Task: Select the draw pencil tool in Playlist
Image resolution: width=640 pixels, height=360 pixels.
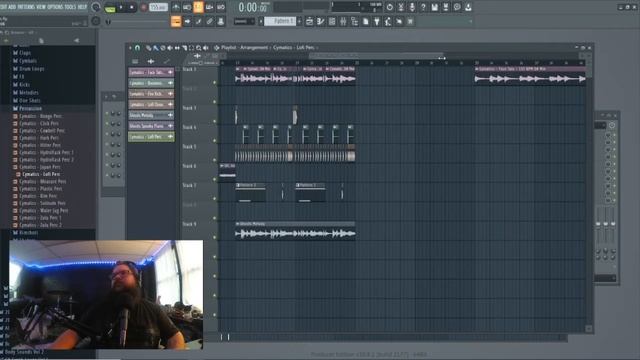Action: pyautogui.click(x=149, y=48)
